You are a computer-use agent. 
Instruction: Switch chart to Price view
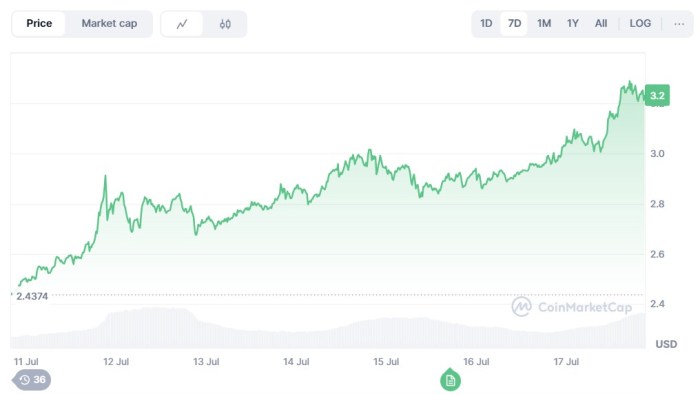[x=39, y=24]
